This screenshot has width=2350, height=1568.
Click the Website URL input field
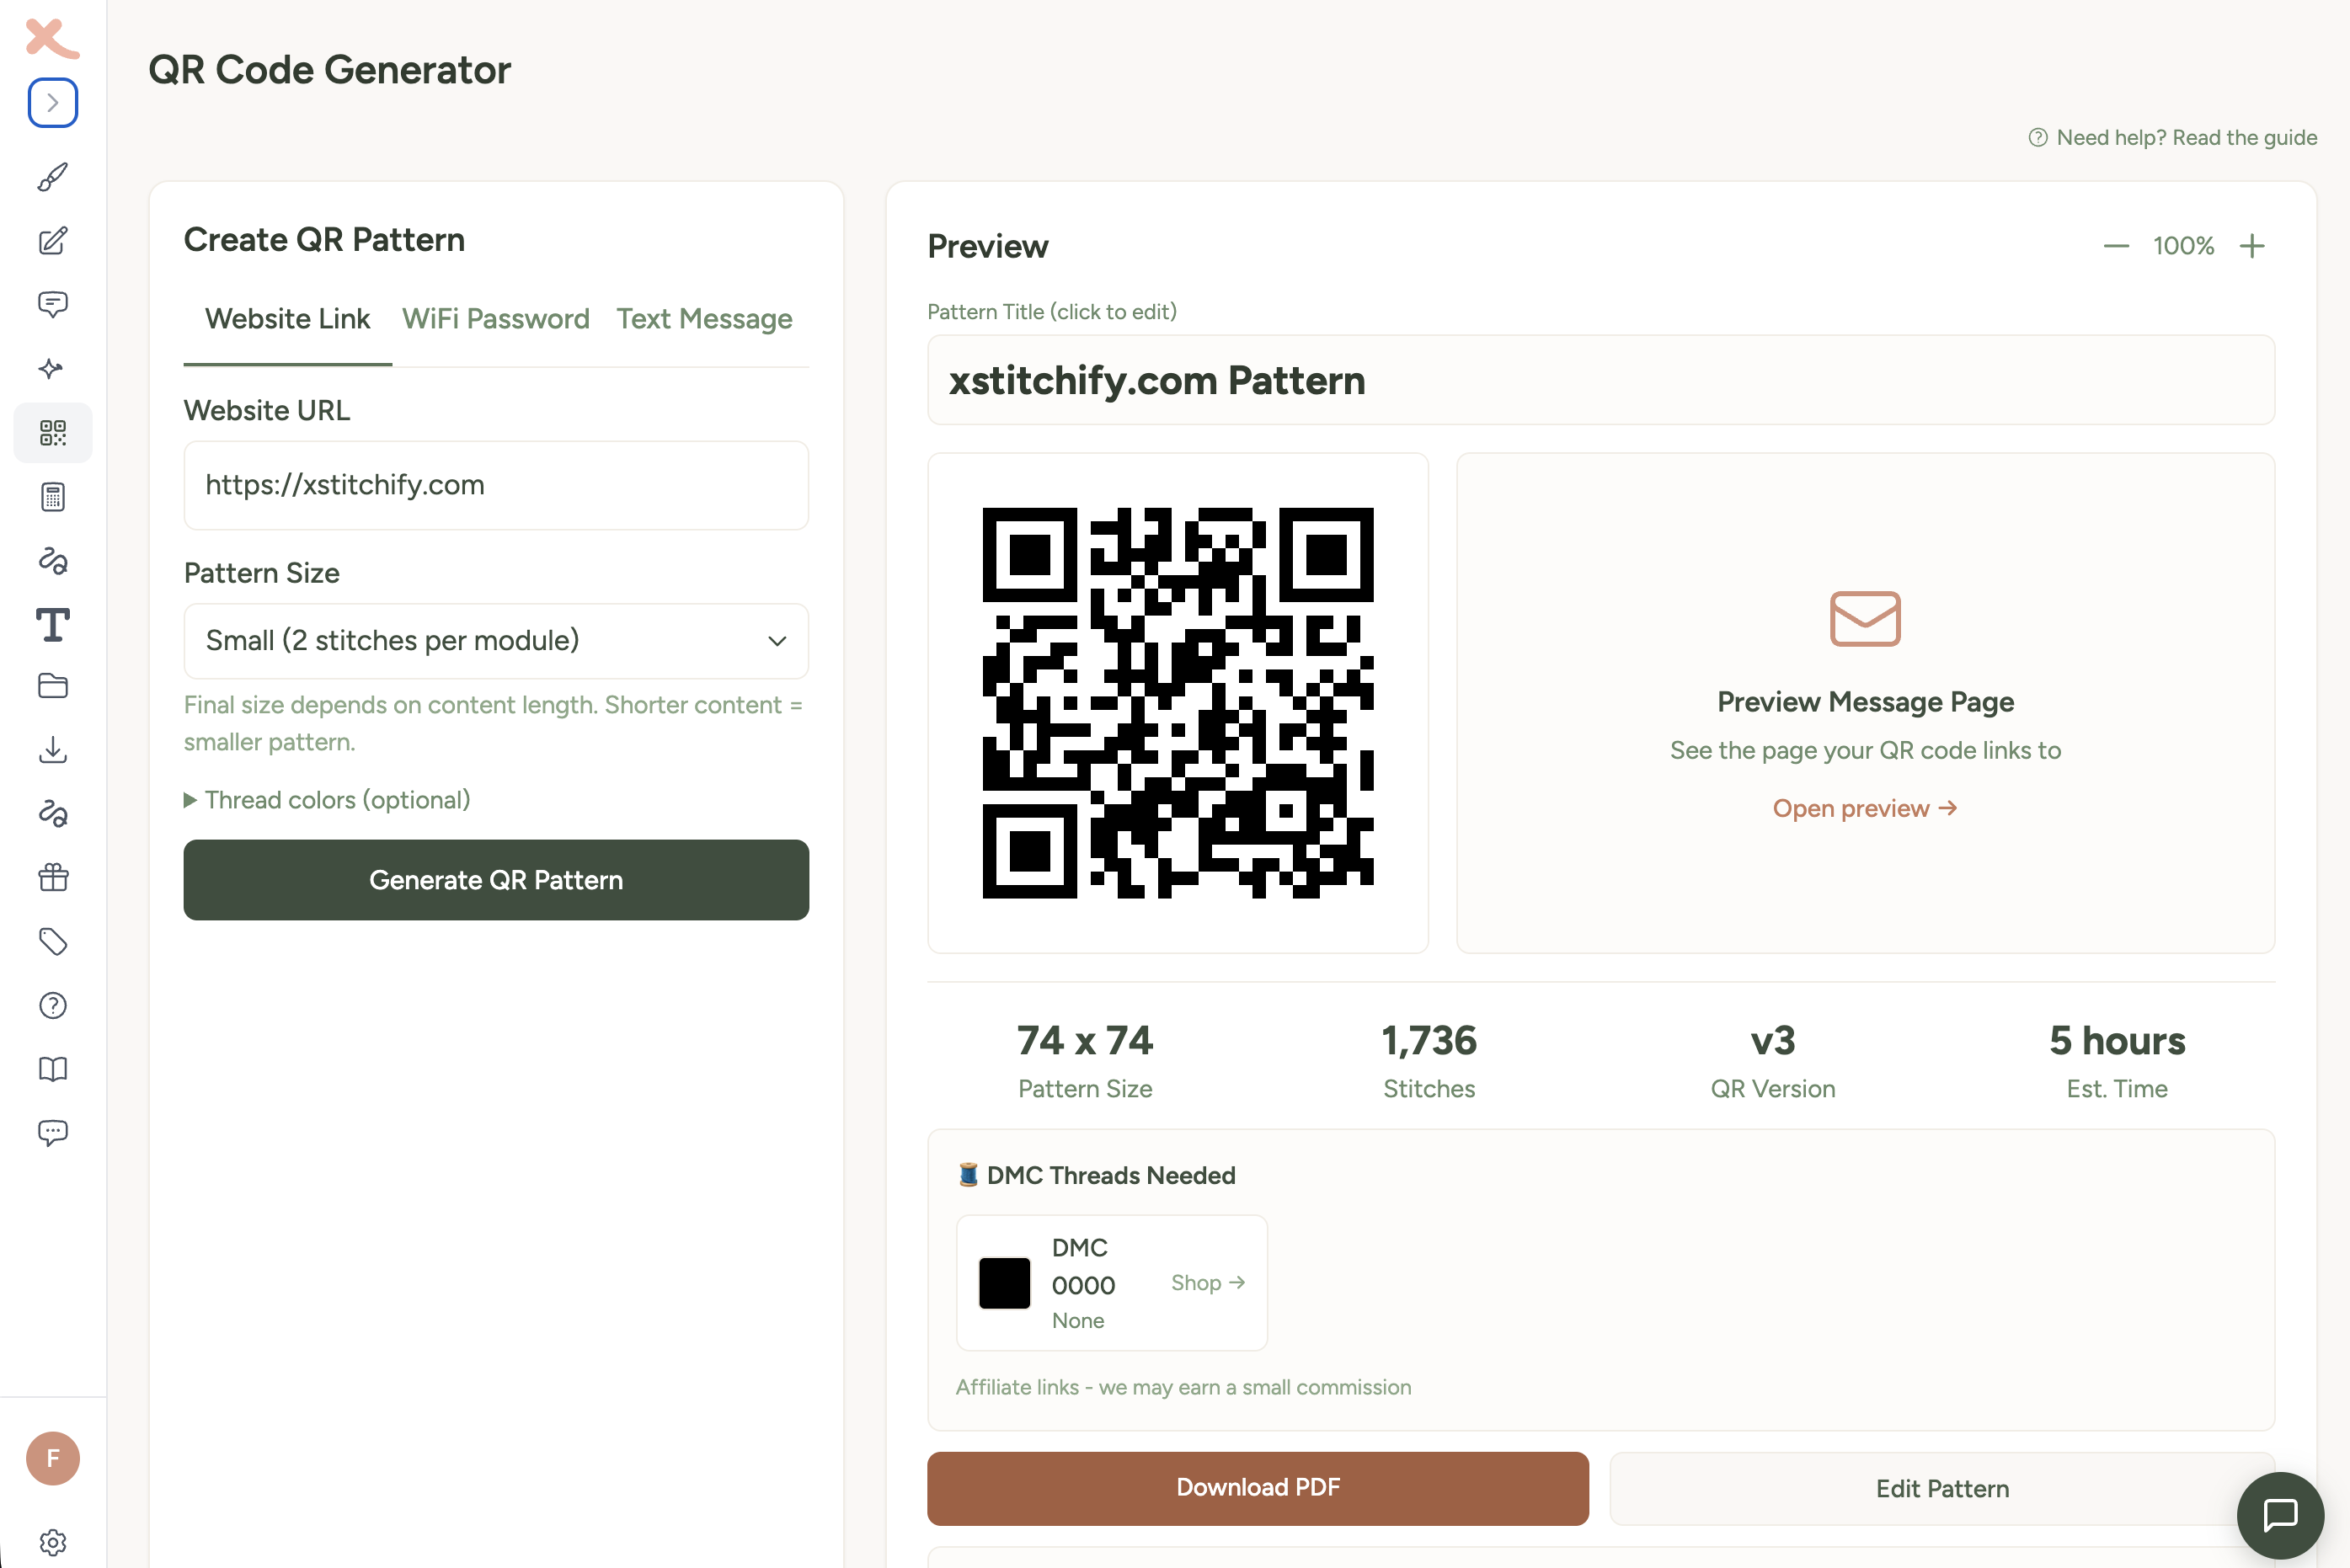[496, 485]
